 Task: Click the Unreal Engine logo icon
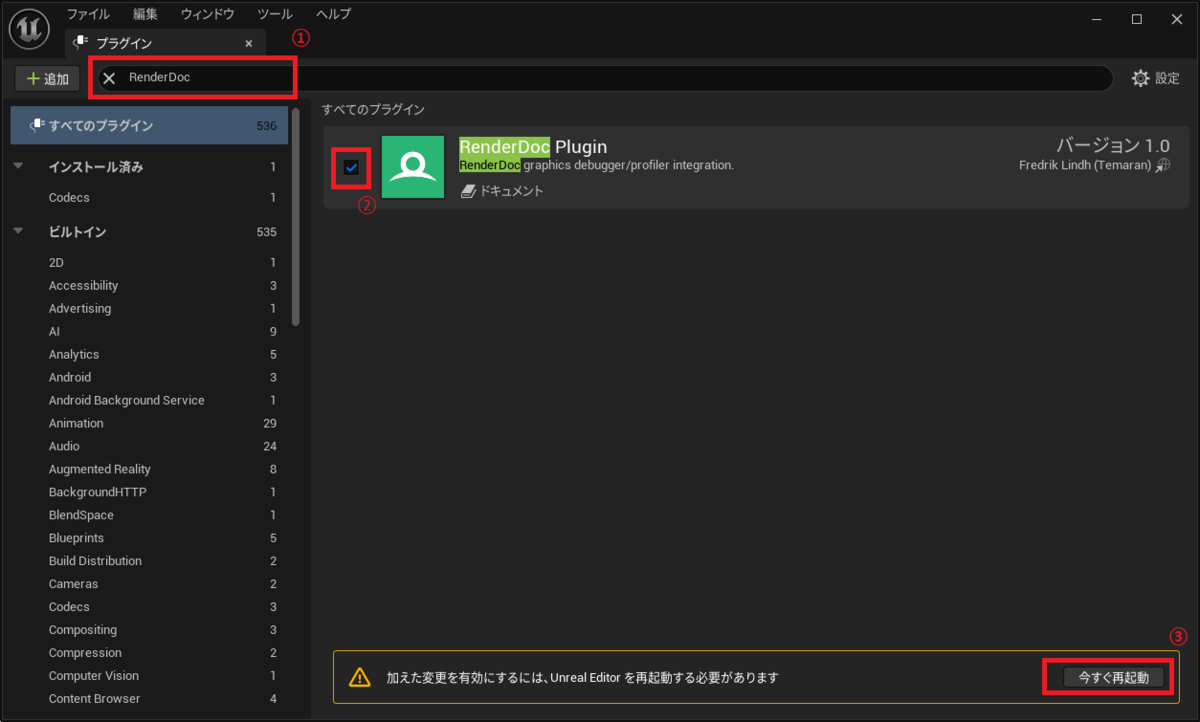(x=29, y=29)
